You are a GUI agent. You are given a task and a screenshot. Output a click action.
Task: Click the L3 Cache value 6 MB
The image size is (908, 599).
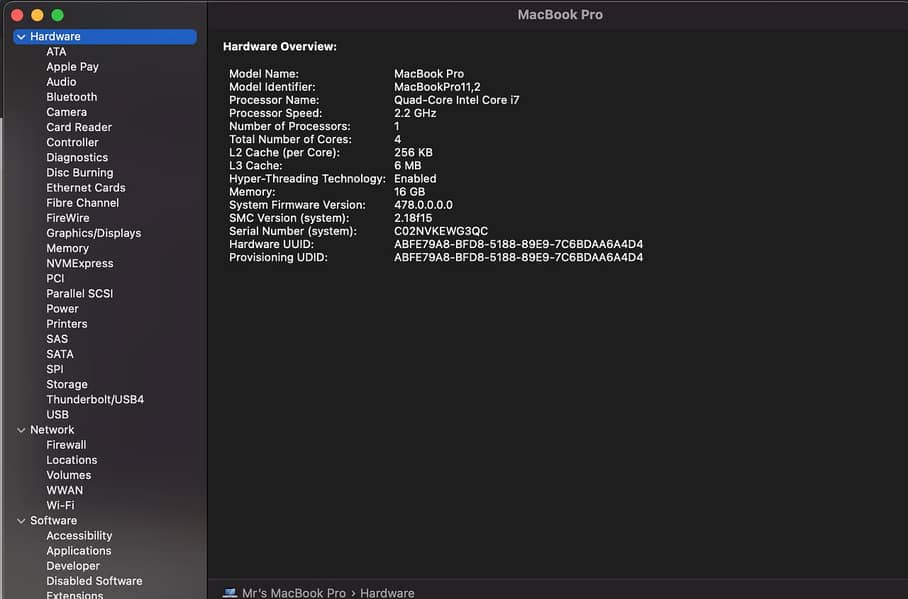[408, 166]
